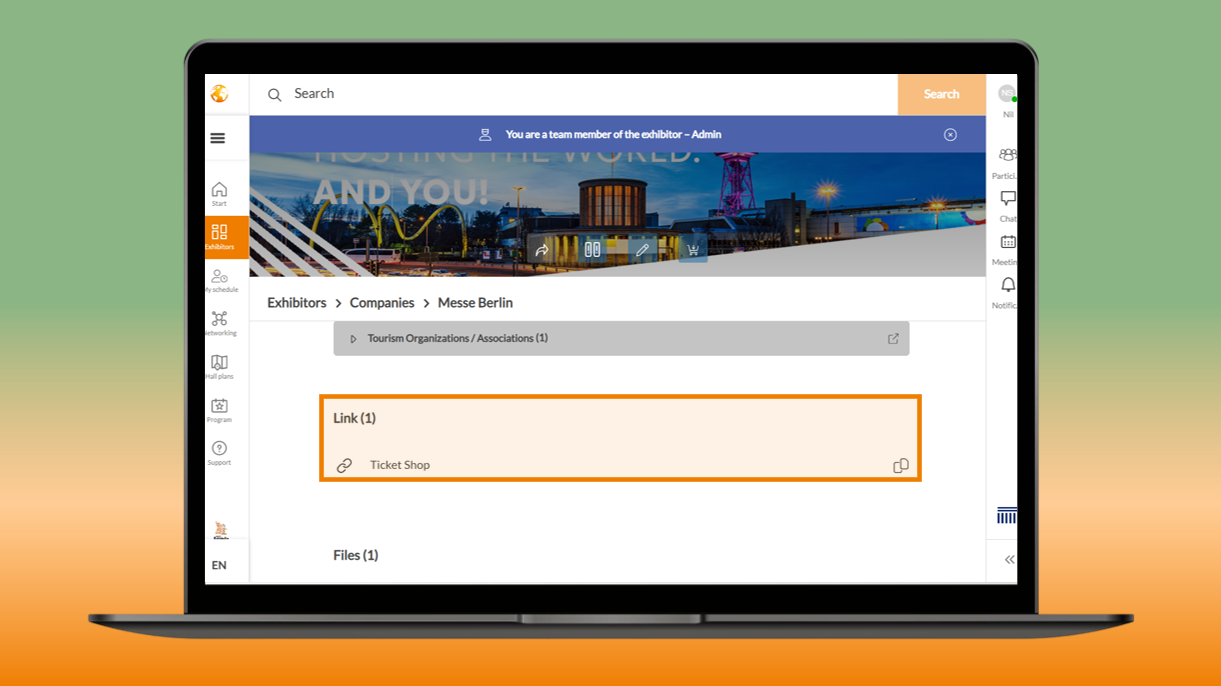Click the blue Messe Berlin logo in right panel
This screenshot has width=1221, height=686.
click(1007, 516)
